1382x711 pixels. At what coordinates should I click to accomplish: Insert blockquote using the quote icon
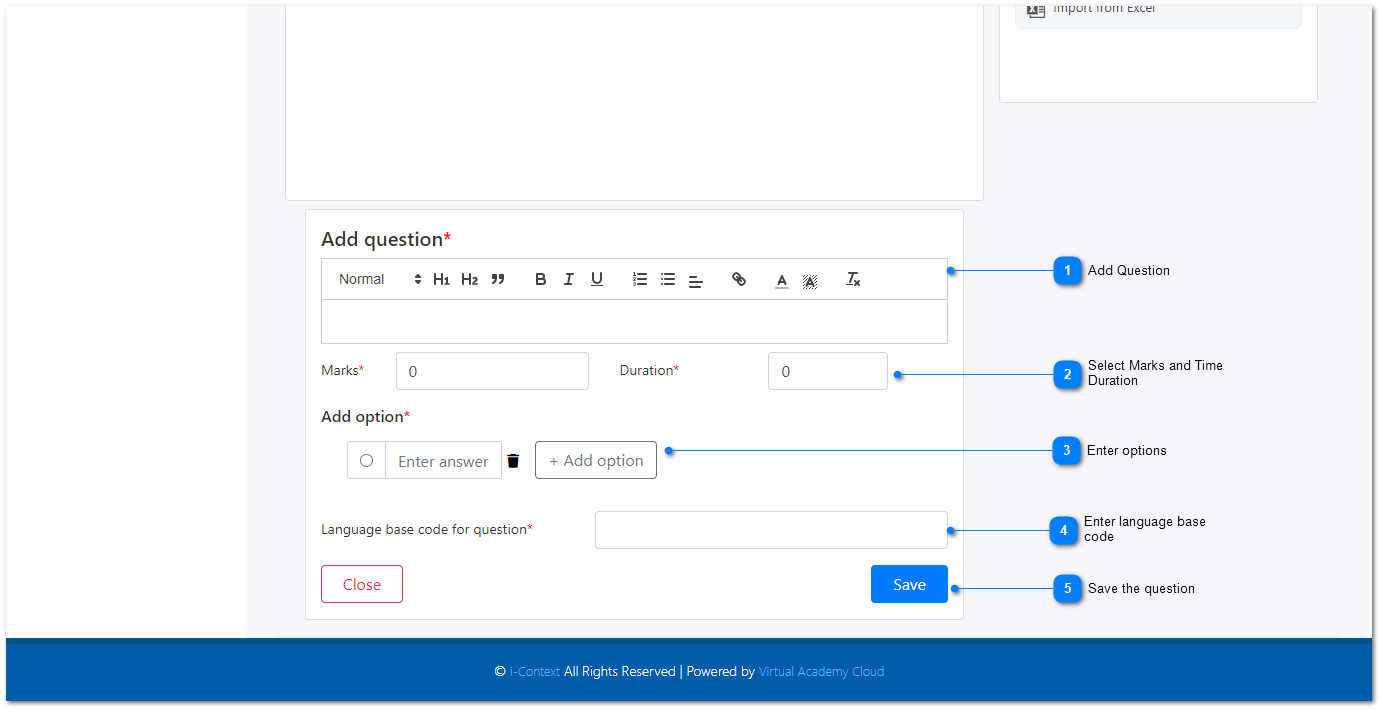tap(498, 280)
